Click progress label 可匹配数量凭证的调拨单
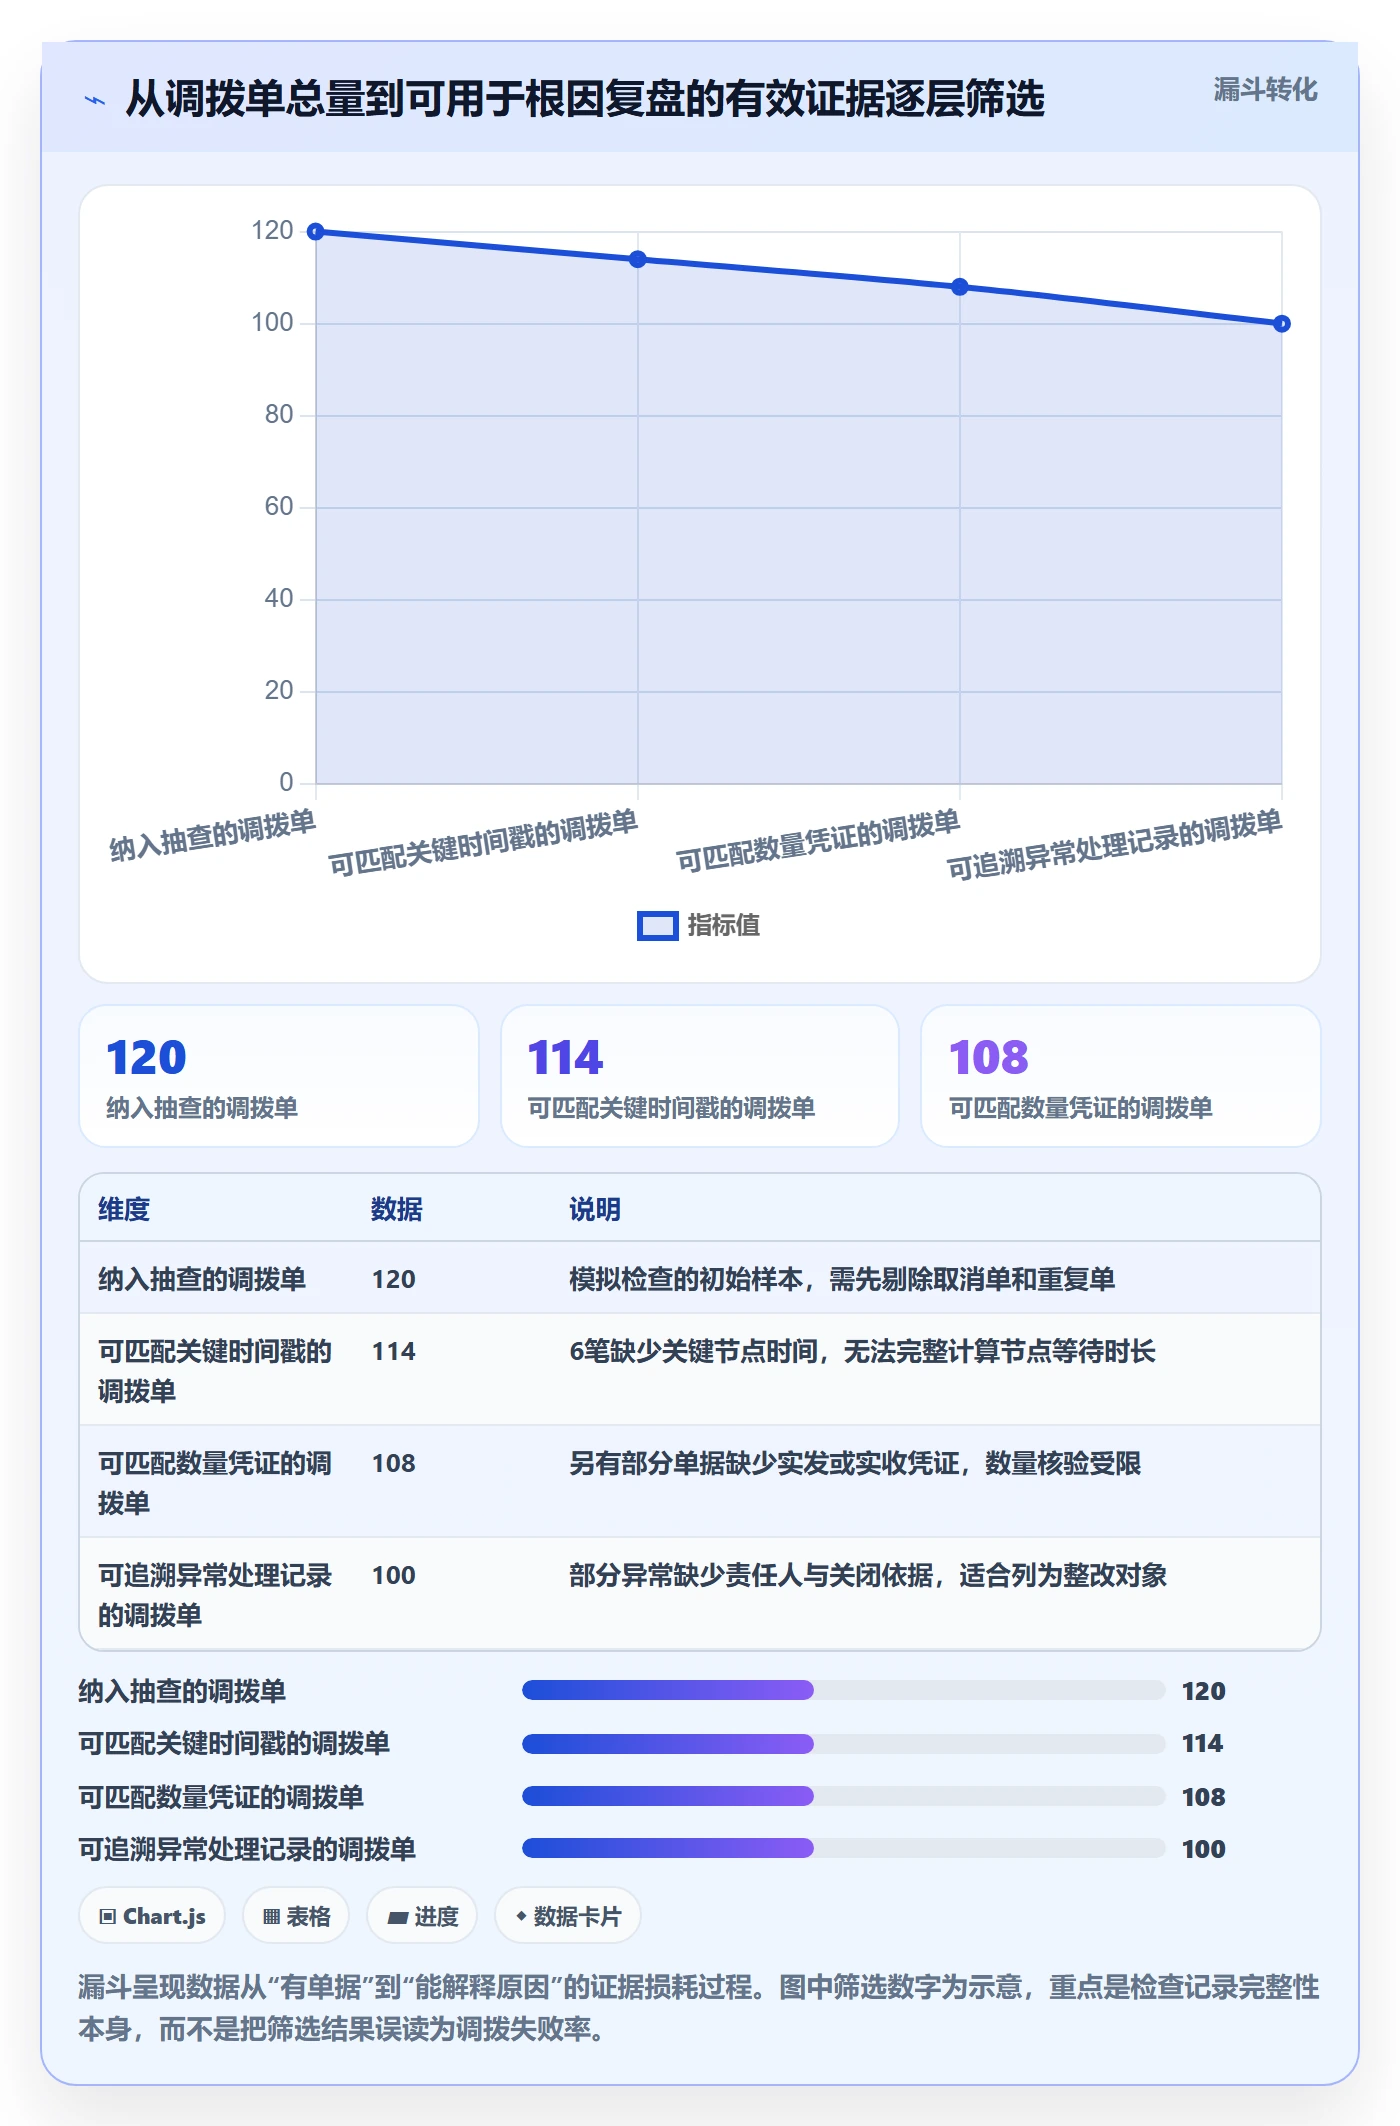Viewport: 1400px width, 2126px height. coord(221,1797)
